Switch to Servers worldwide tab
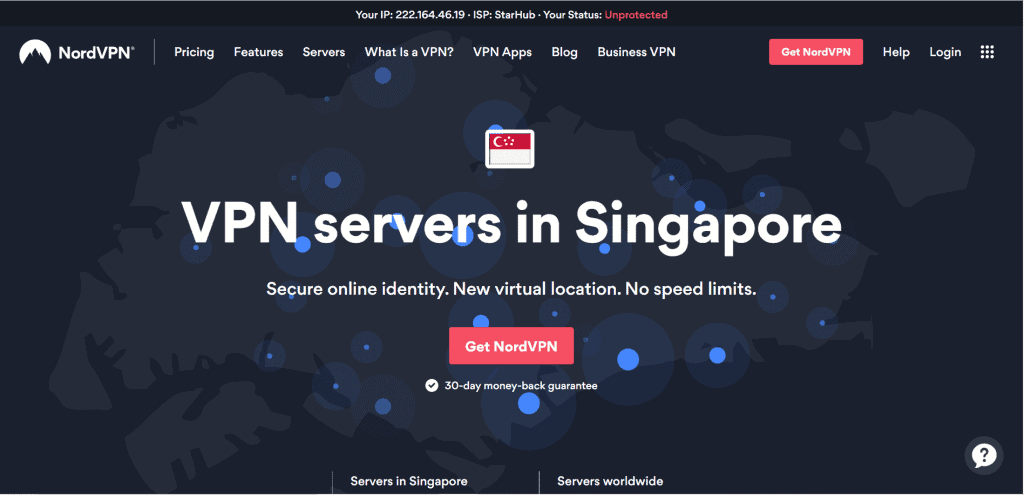The image size is (1024, 495). [x=610, y=481]
